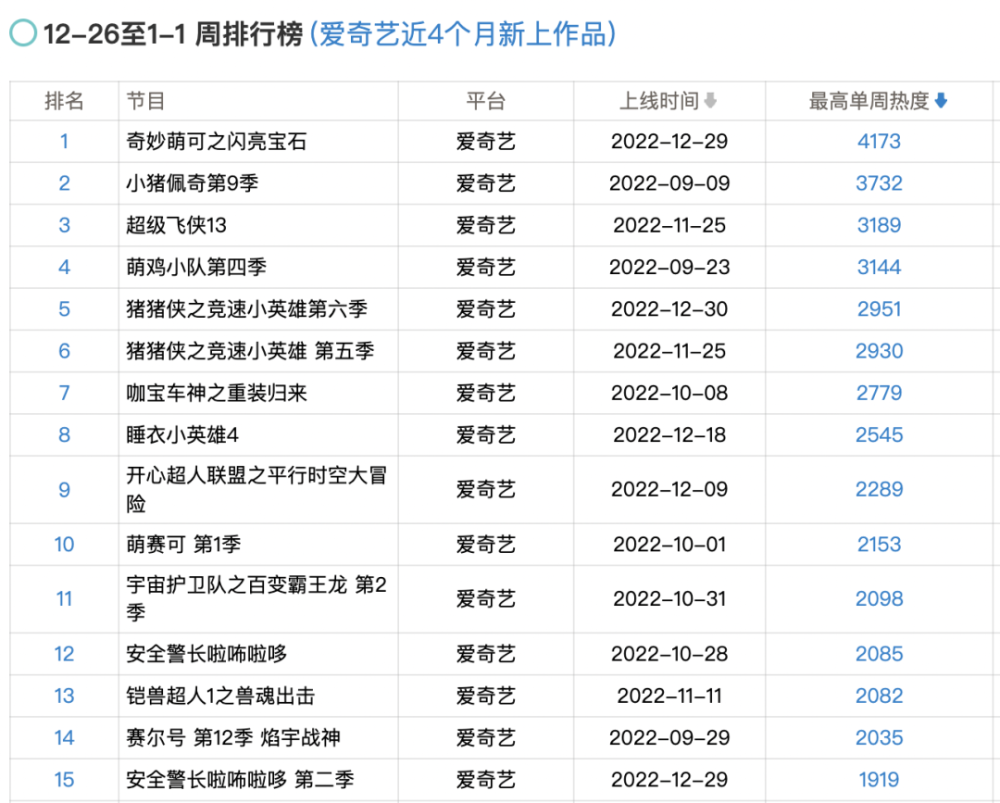Sort by 最高单周热度 using the blue arrow

941,101
